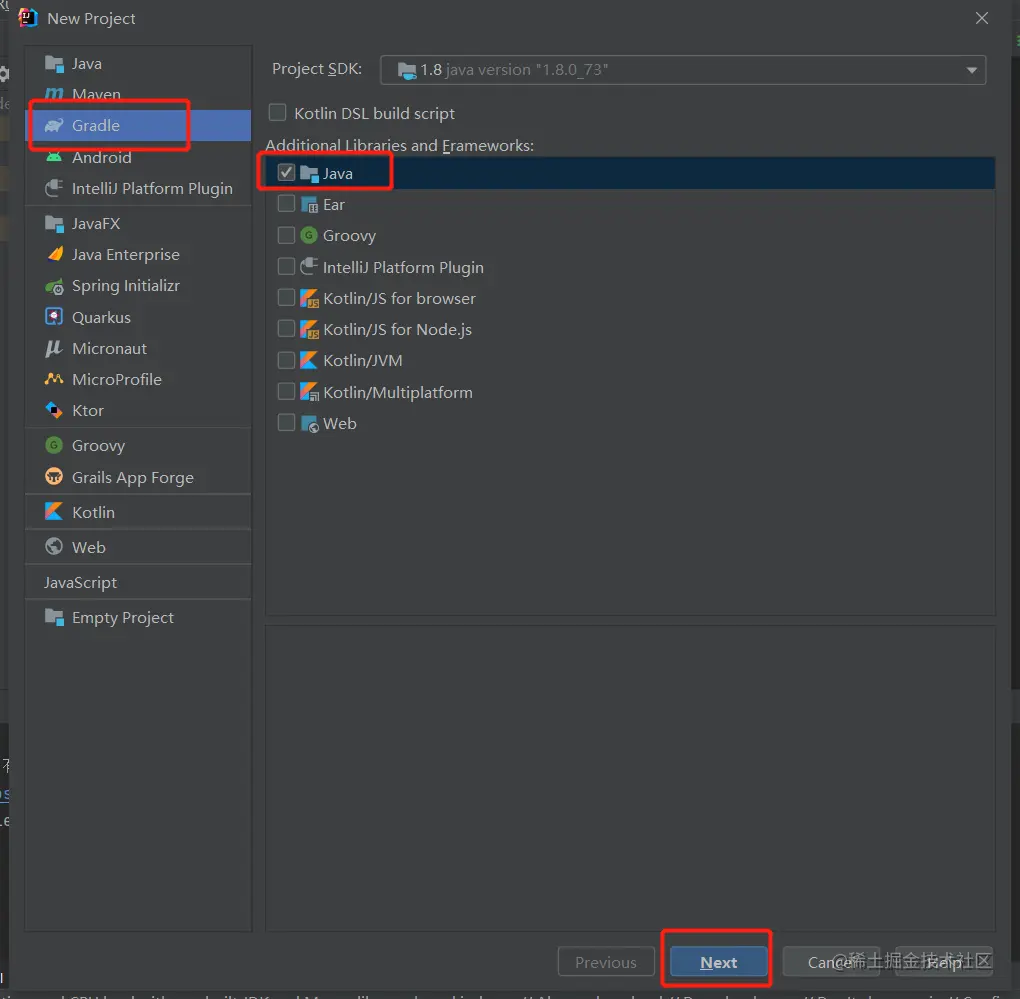Tick the Groovy framework checkbox
Viewport: 1020px width, 999px height.
coord(286,235)
